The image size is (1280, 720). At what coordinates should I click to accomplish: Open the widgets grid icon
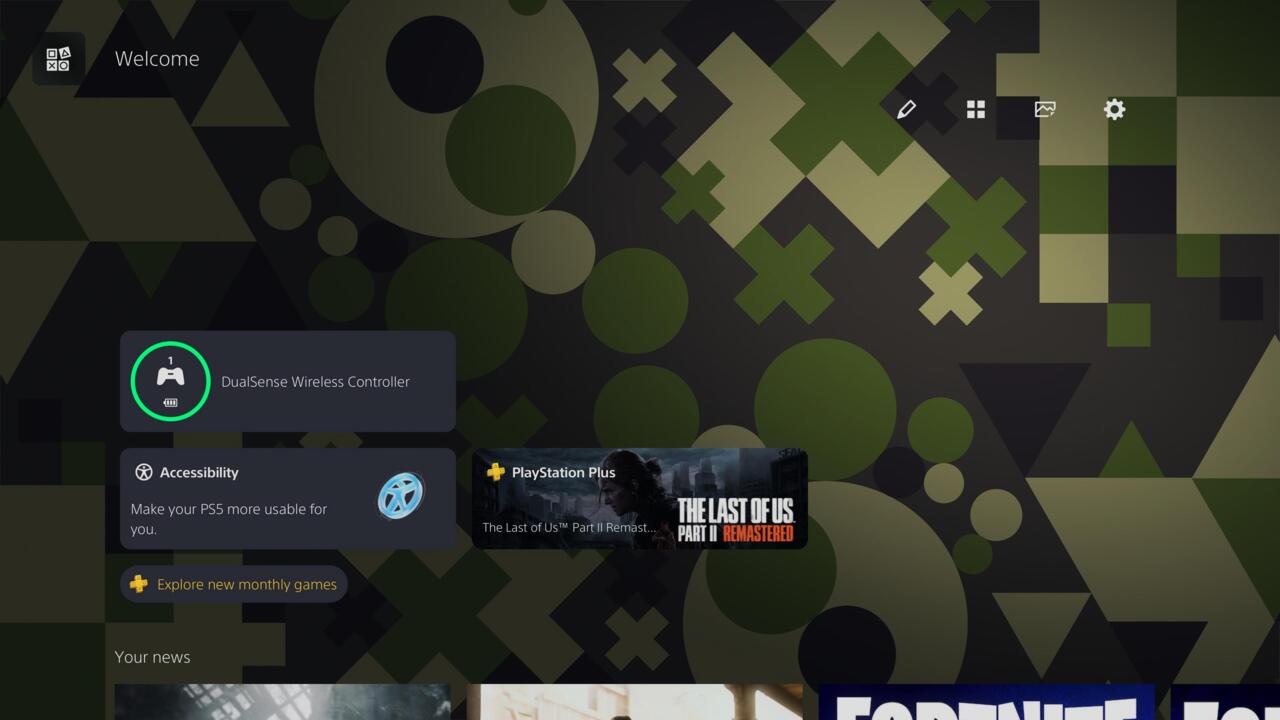(976, 110)
